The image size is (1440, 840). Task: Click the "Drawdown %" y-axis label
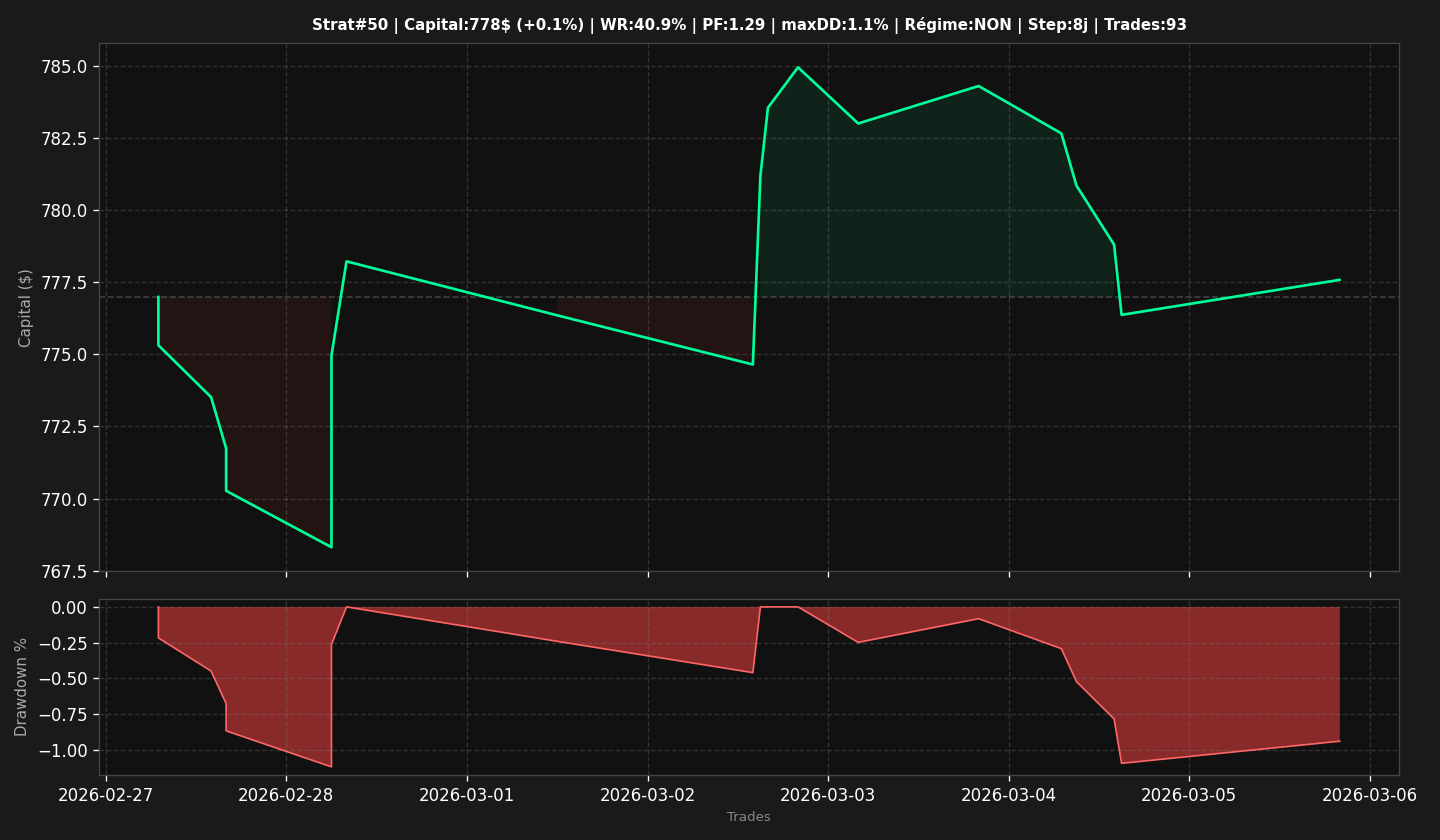(22, 687)
